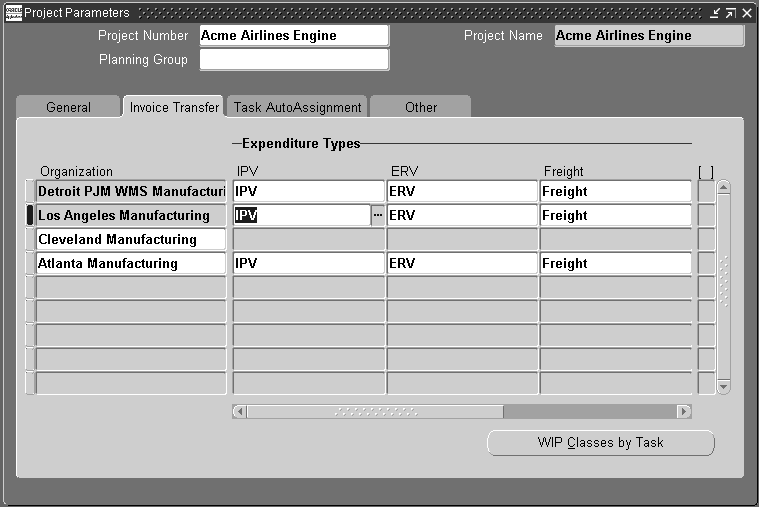Click descriptive flexfield box for Los Angeles row
The height and width of the screenshot is (507, 759).
(x=706, y=215)
